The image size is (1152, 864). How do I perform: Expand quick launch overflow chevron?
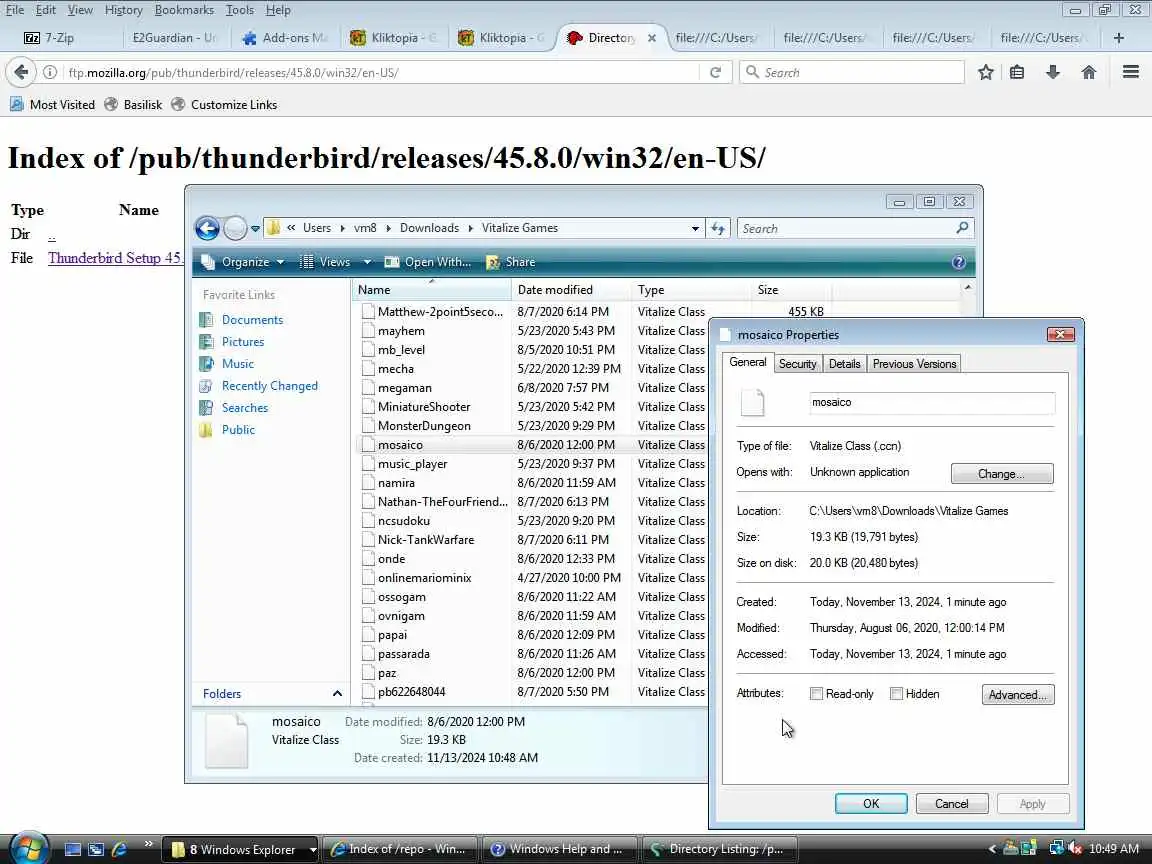pyautogui.click(x=148, y=843)
